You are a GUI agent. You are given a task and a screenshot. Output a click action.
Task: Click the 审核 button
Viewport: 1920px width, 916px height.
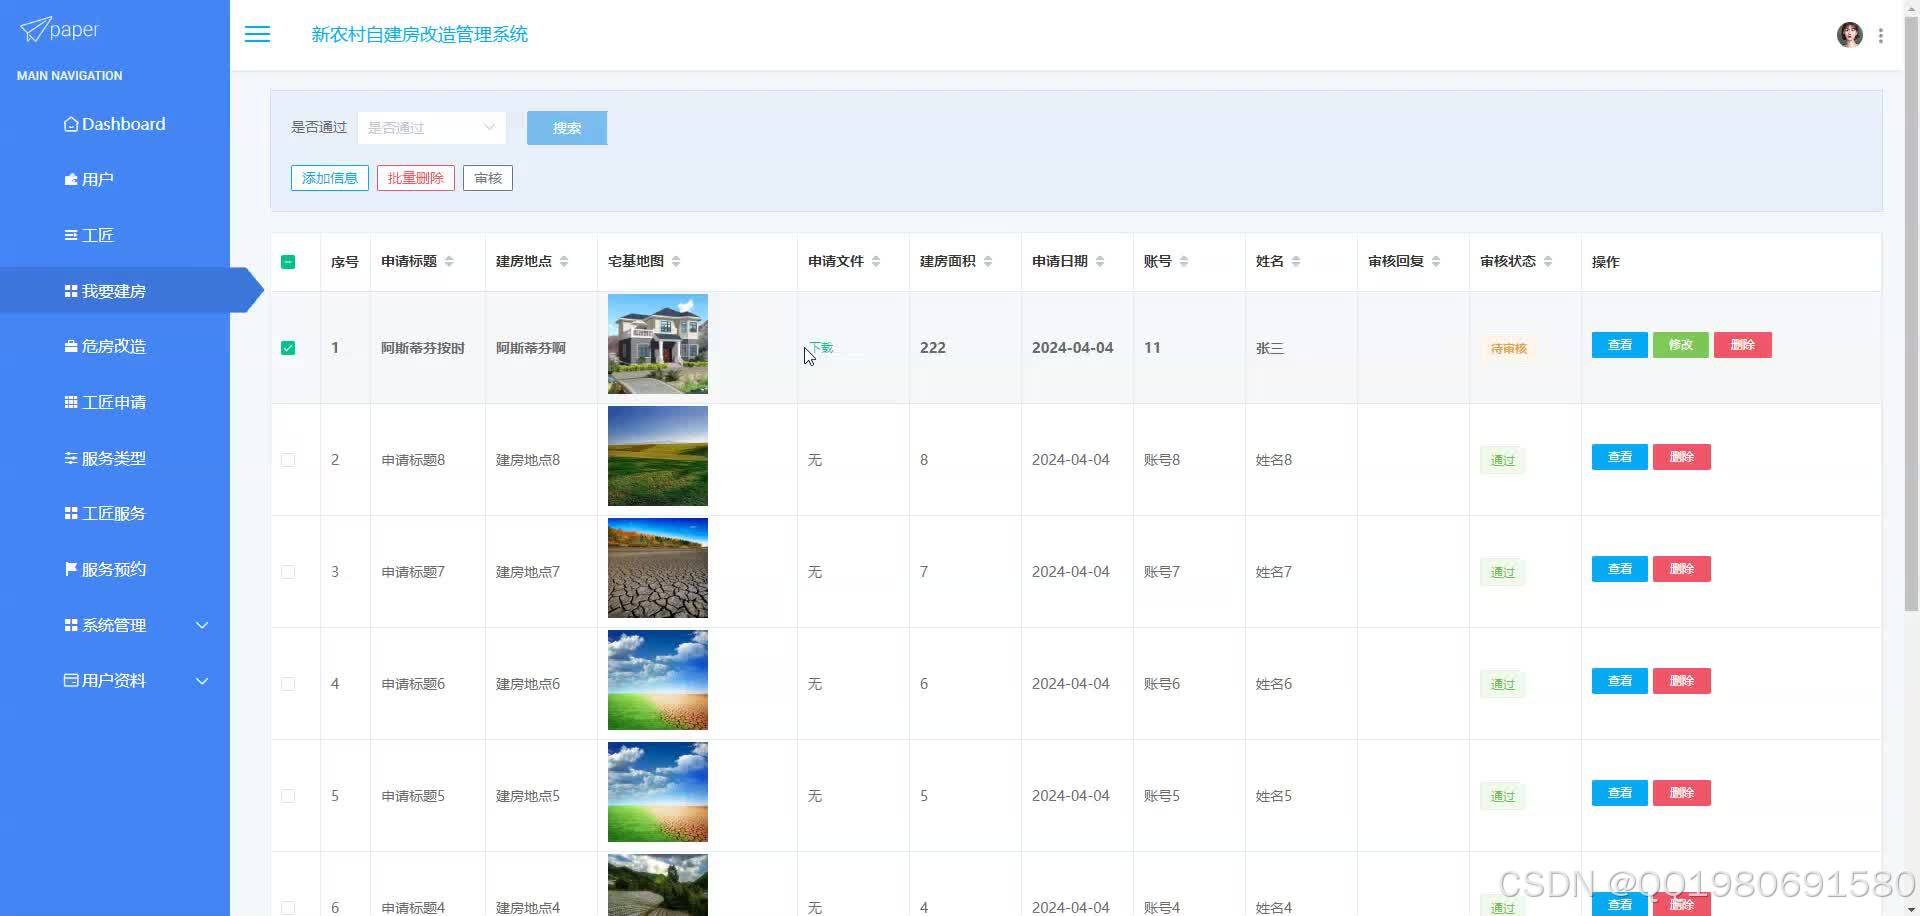(x=488, y=178)
